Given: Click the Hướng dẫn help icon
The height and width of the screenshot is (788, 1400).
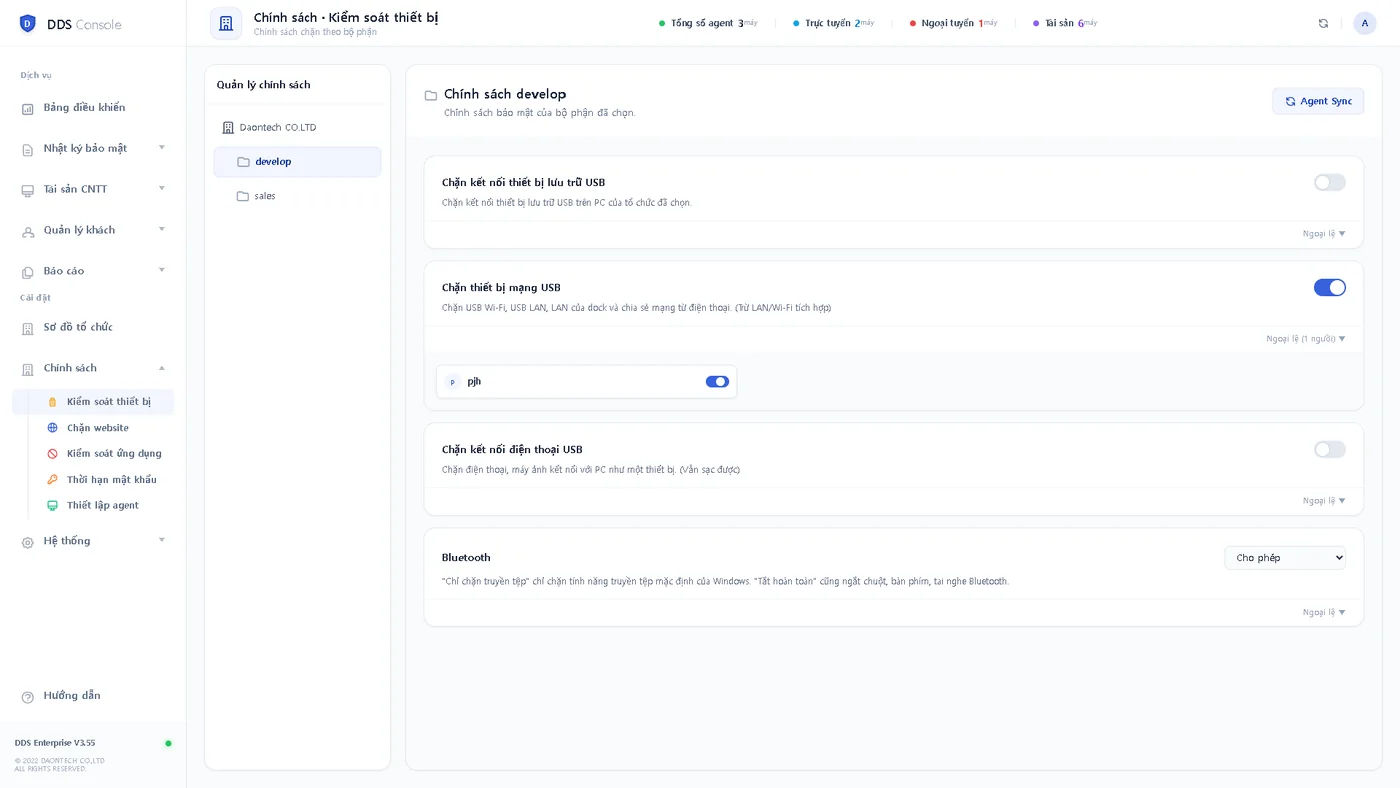Looking at the screenshot, I should coord(28,697).
